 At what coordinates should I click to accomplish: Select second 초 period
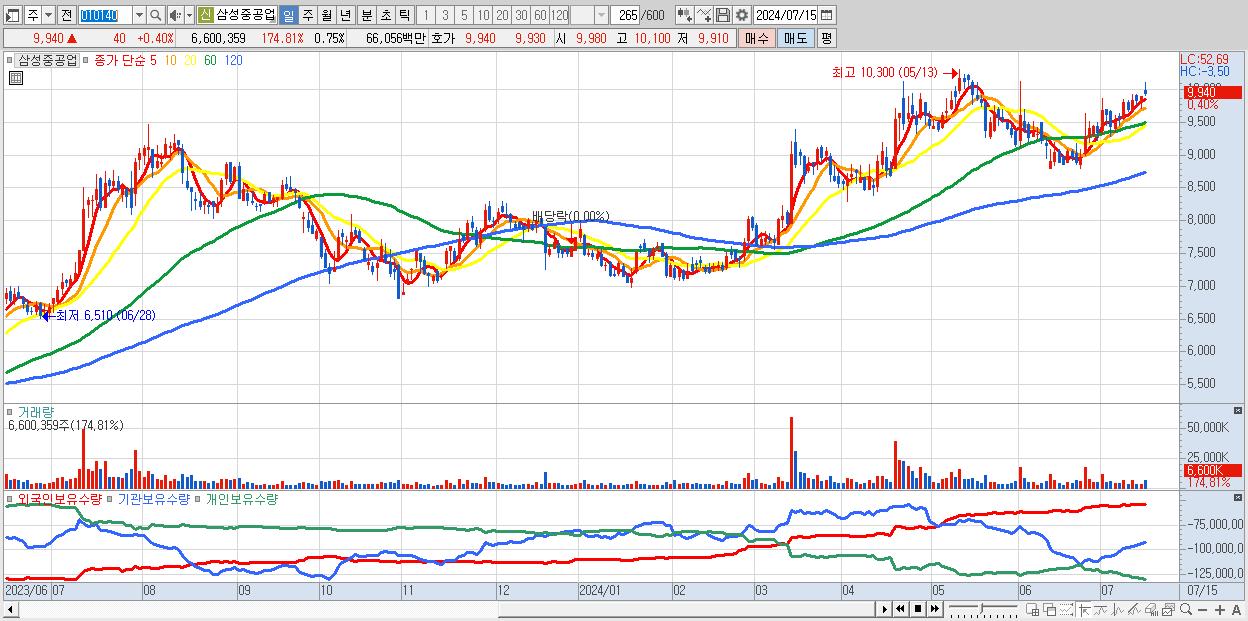pyautogui.click(x=385, y=16)
